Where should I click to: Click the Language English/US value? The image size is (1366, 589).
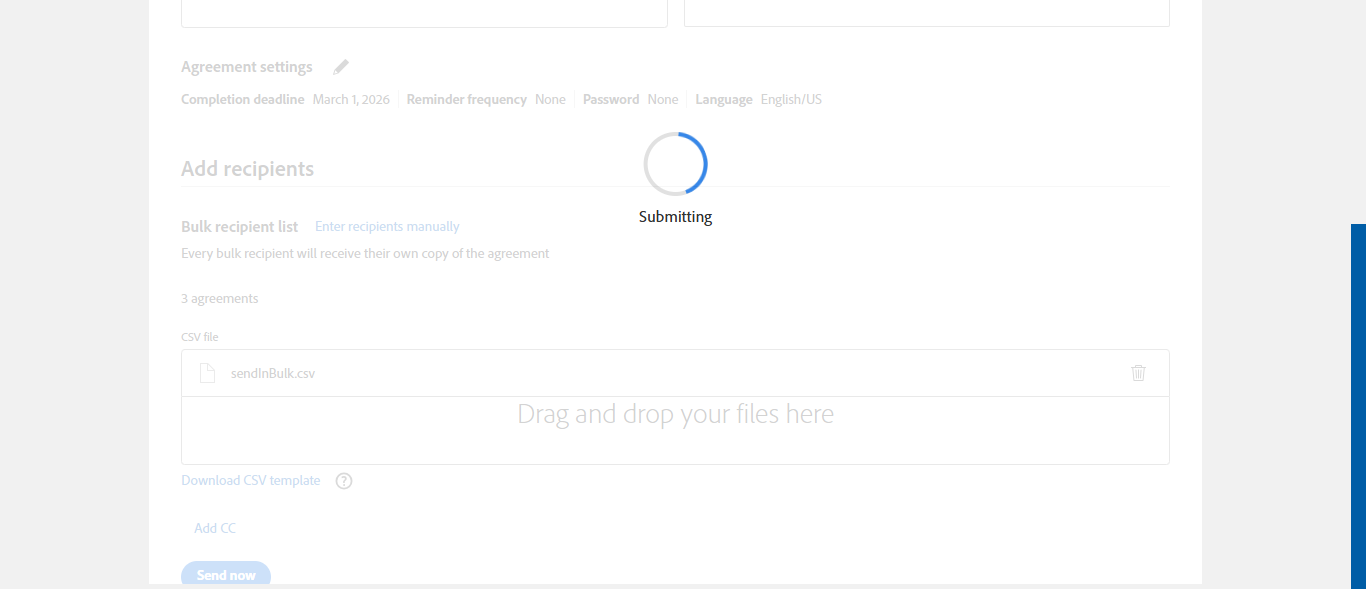pyautogui.click(x=791, y=99)
